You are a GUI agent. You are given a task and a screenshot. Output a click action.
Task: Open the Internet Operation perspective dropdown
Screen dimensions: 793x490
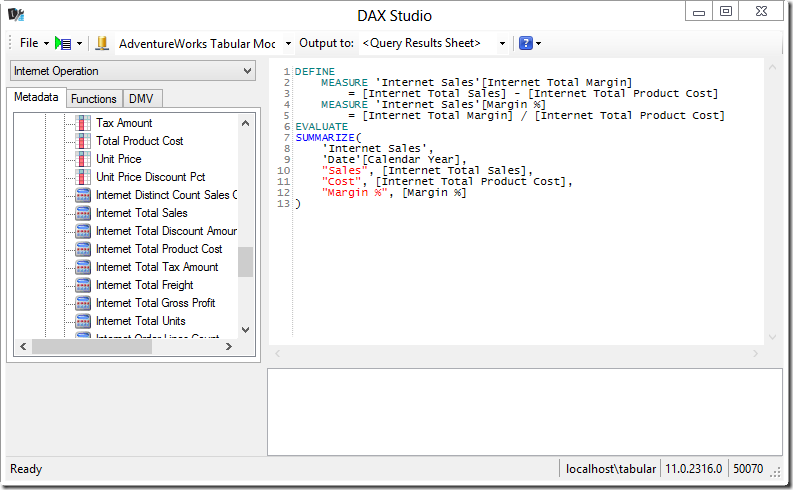(x=133, y=71)
